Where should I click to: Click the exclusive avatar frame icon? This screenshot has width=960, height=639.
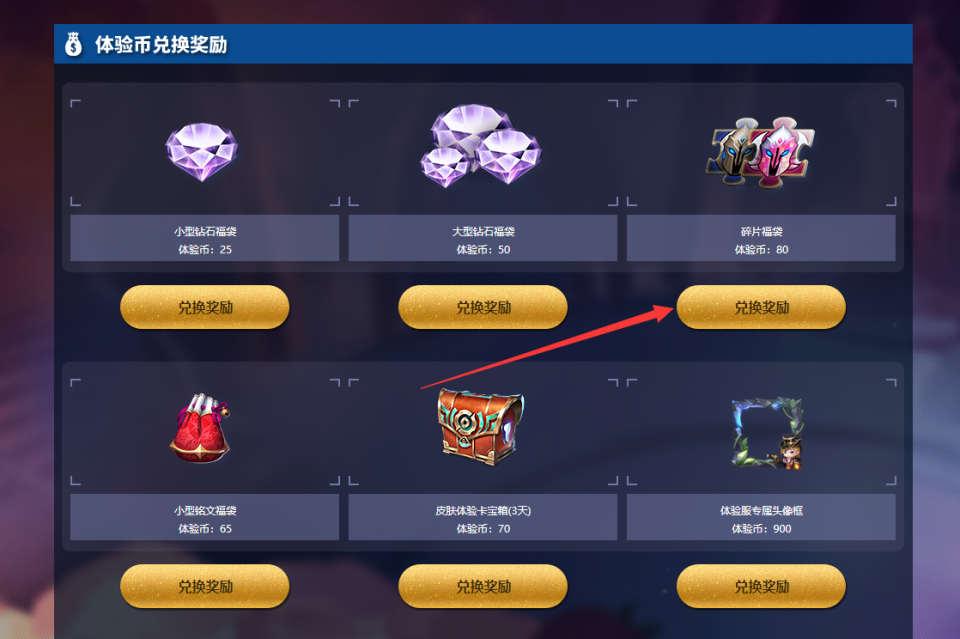click(x=767, y=433)
